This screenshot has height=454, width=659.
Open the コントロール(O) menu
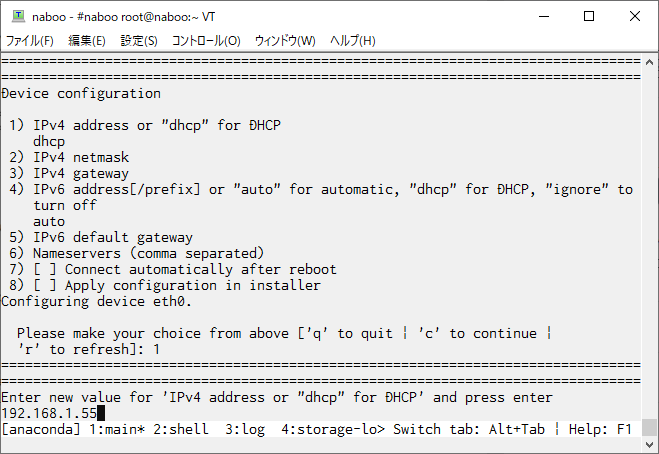(206, 41)
